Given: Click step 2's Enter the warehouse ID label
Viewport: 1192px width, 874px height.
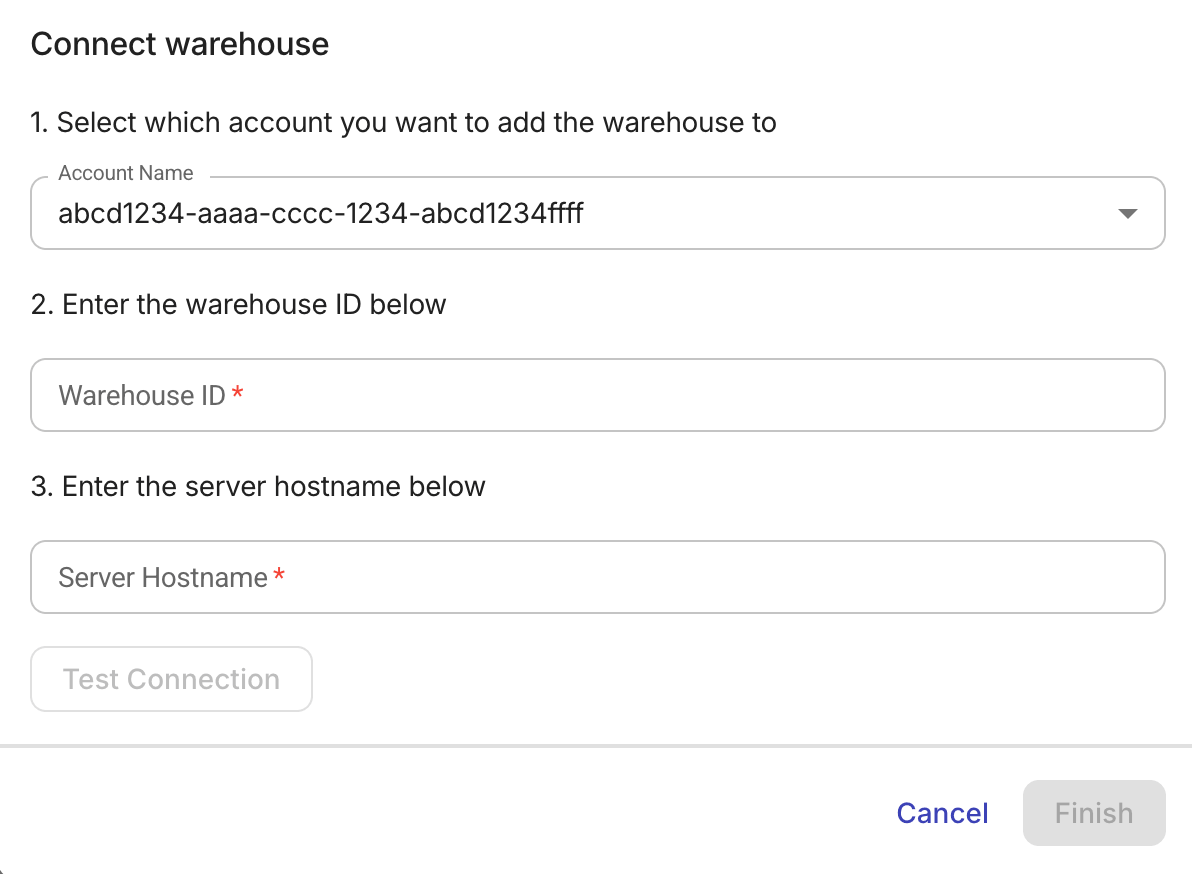Looking at the screenshot, I should tap(238, 304).
